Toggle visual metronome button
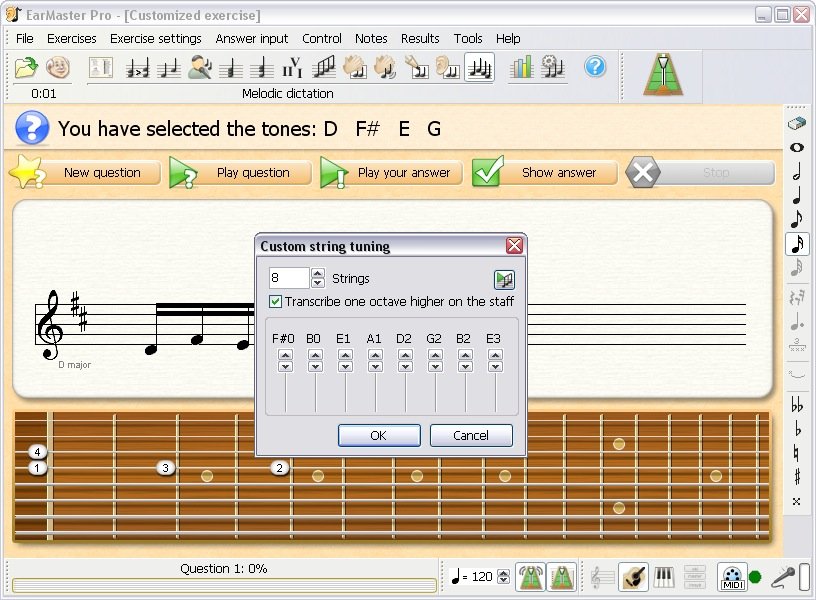816x600 pixels. [562, 577]
